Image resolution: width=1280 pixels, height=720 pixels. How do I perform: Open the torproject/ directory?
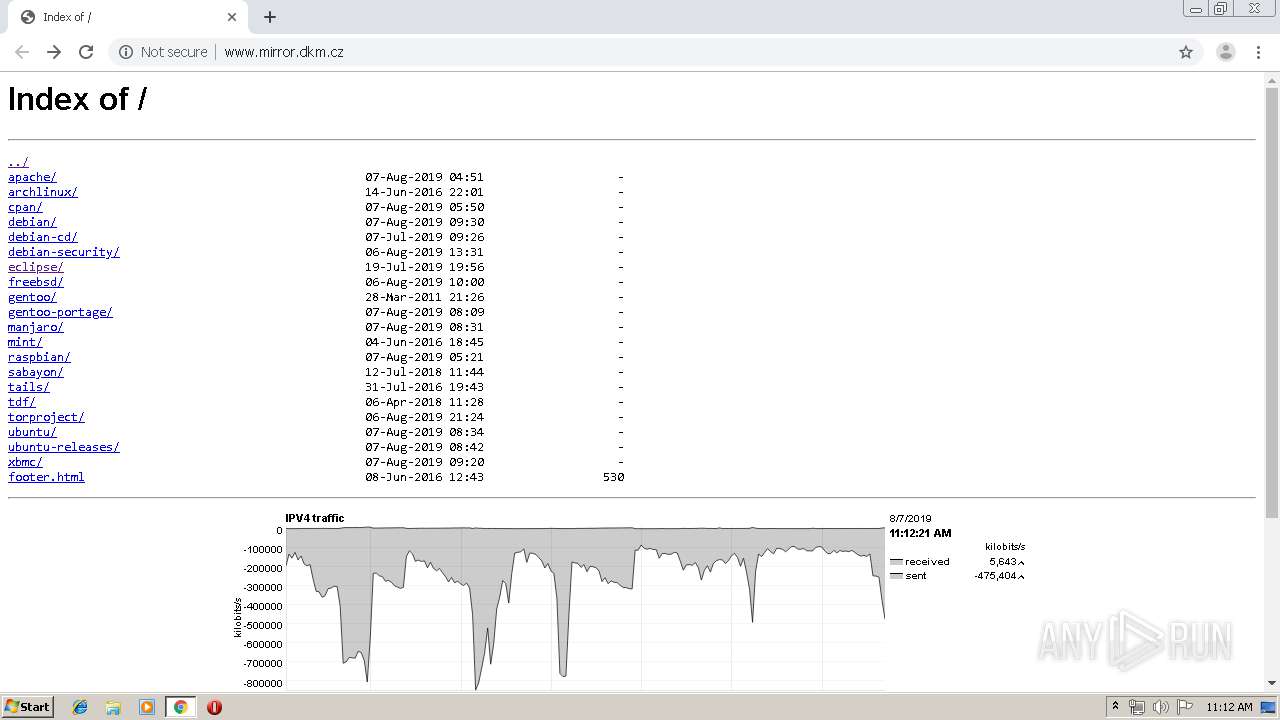(x=46, y=417)
